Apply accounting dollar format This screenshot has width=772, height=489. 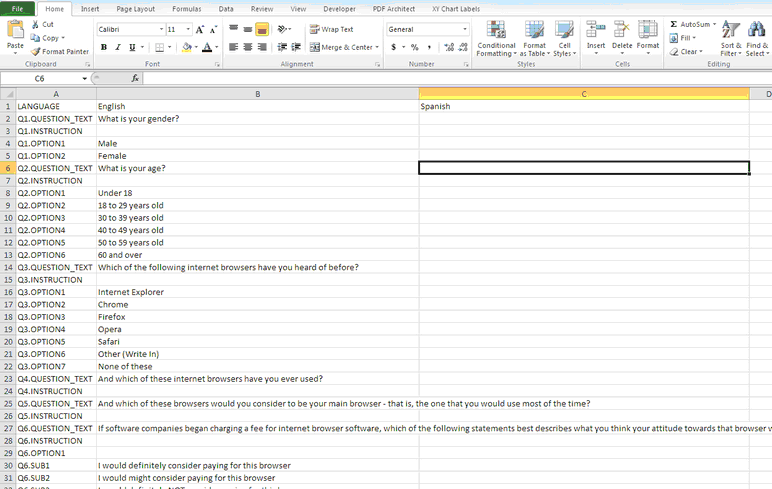[393, 47]
